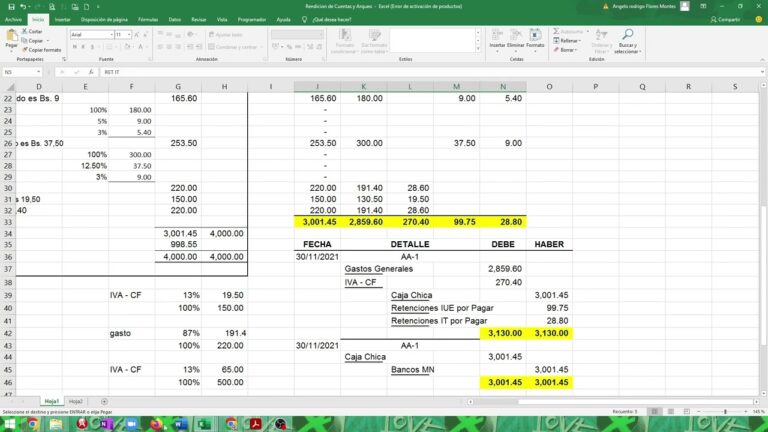Screen dimensions: 768x432
Task: Click the Compartir share button
Action: (725, 20)
